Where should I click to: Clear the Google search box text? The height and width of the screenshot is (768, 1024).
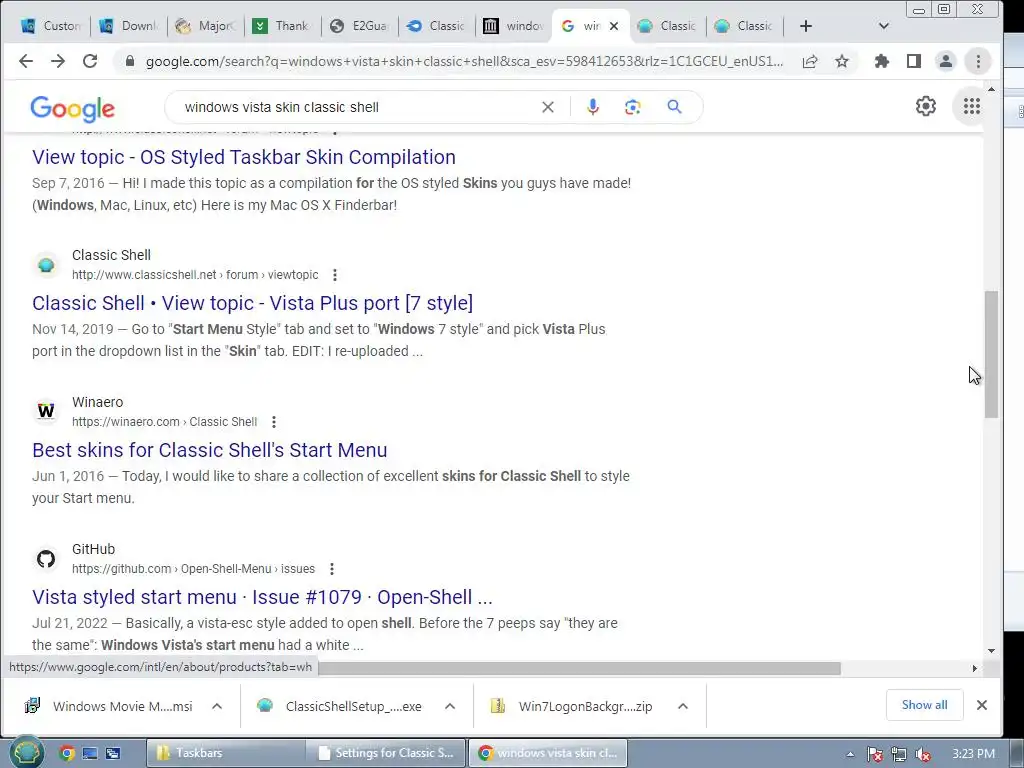tap(548, 107)
